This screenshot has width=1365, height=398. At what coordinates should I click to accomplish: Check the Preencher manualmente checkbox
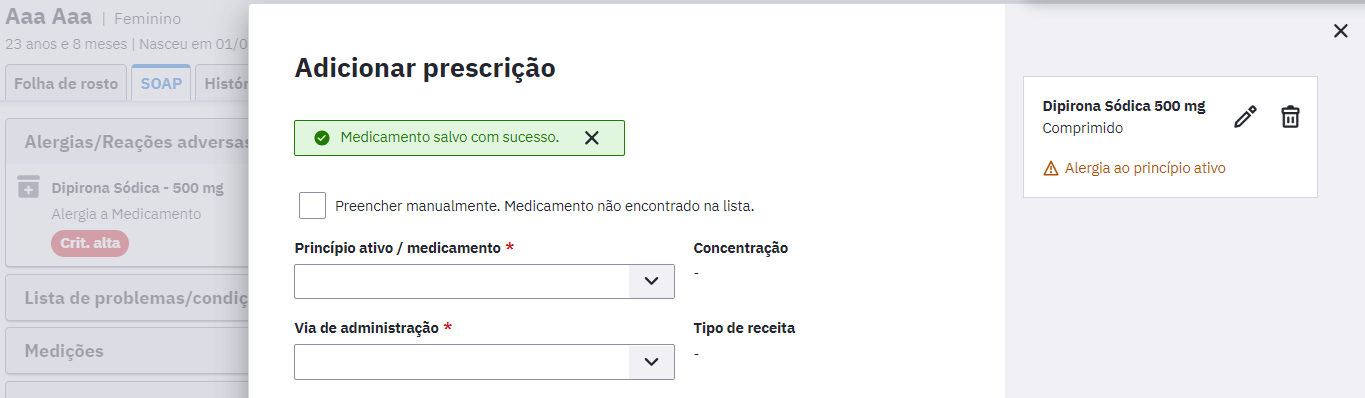(x=312, y=205)
